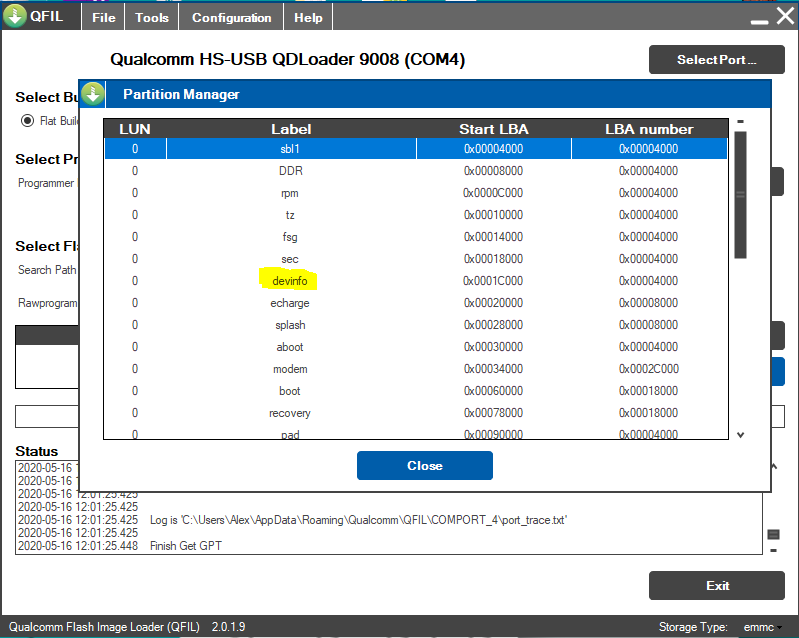799x638 pixels.
Task: Click the Exit button
Action: [x=716, y=586]
